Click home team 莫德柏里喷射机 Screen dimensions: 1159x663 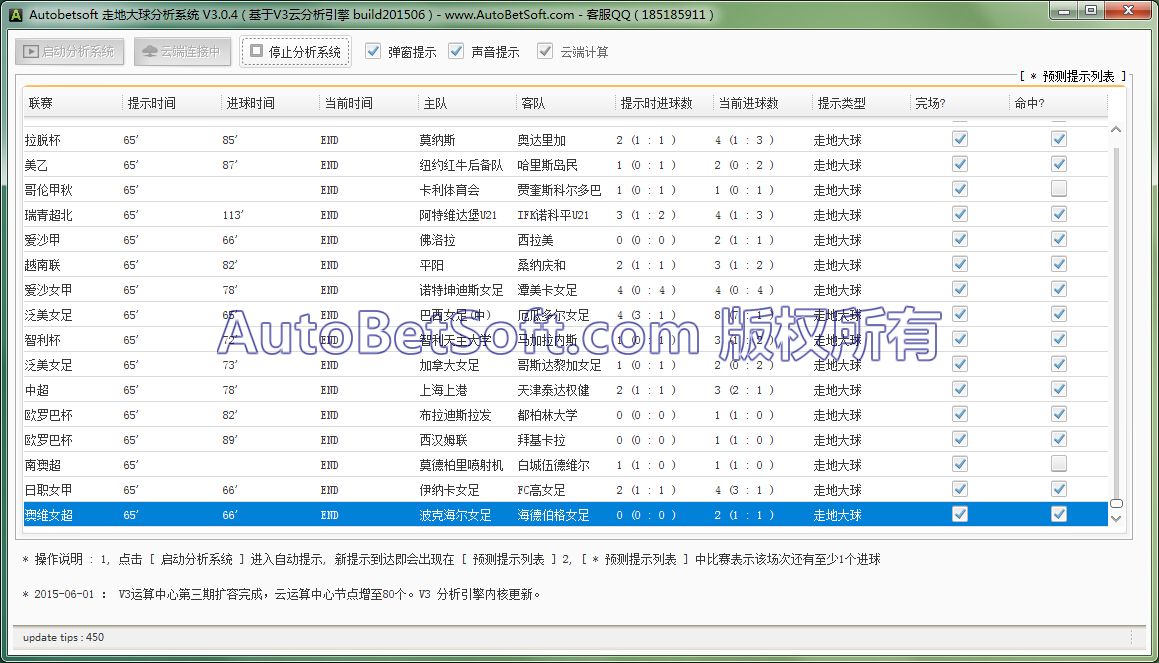coord(461,465)
